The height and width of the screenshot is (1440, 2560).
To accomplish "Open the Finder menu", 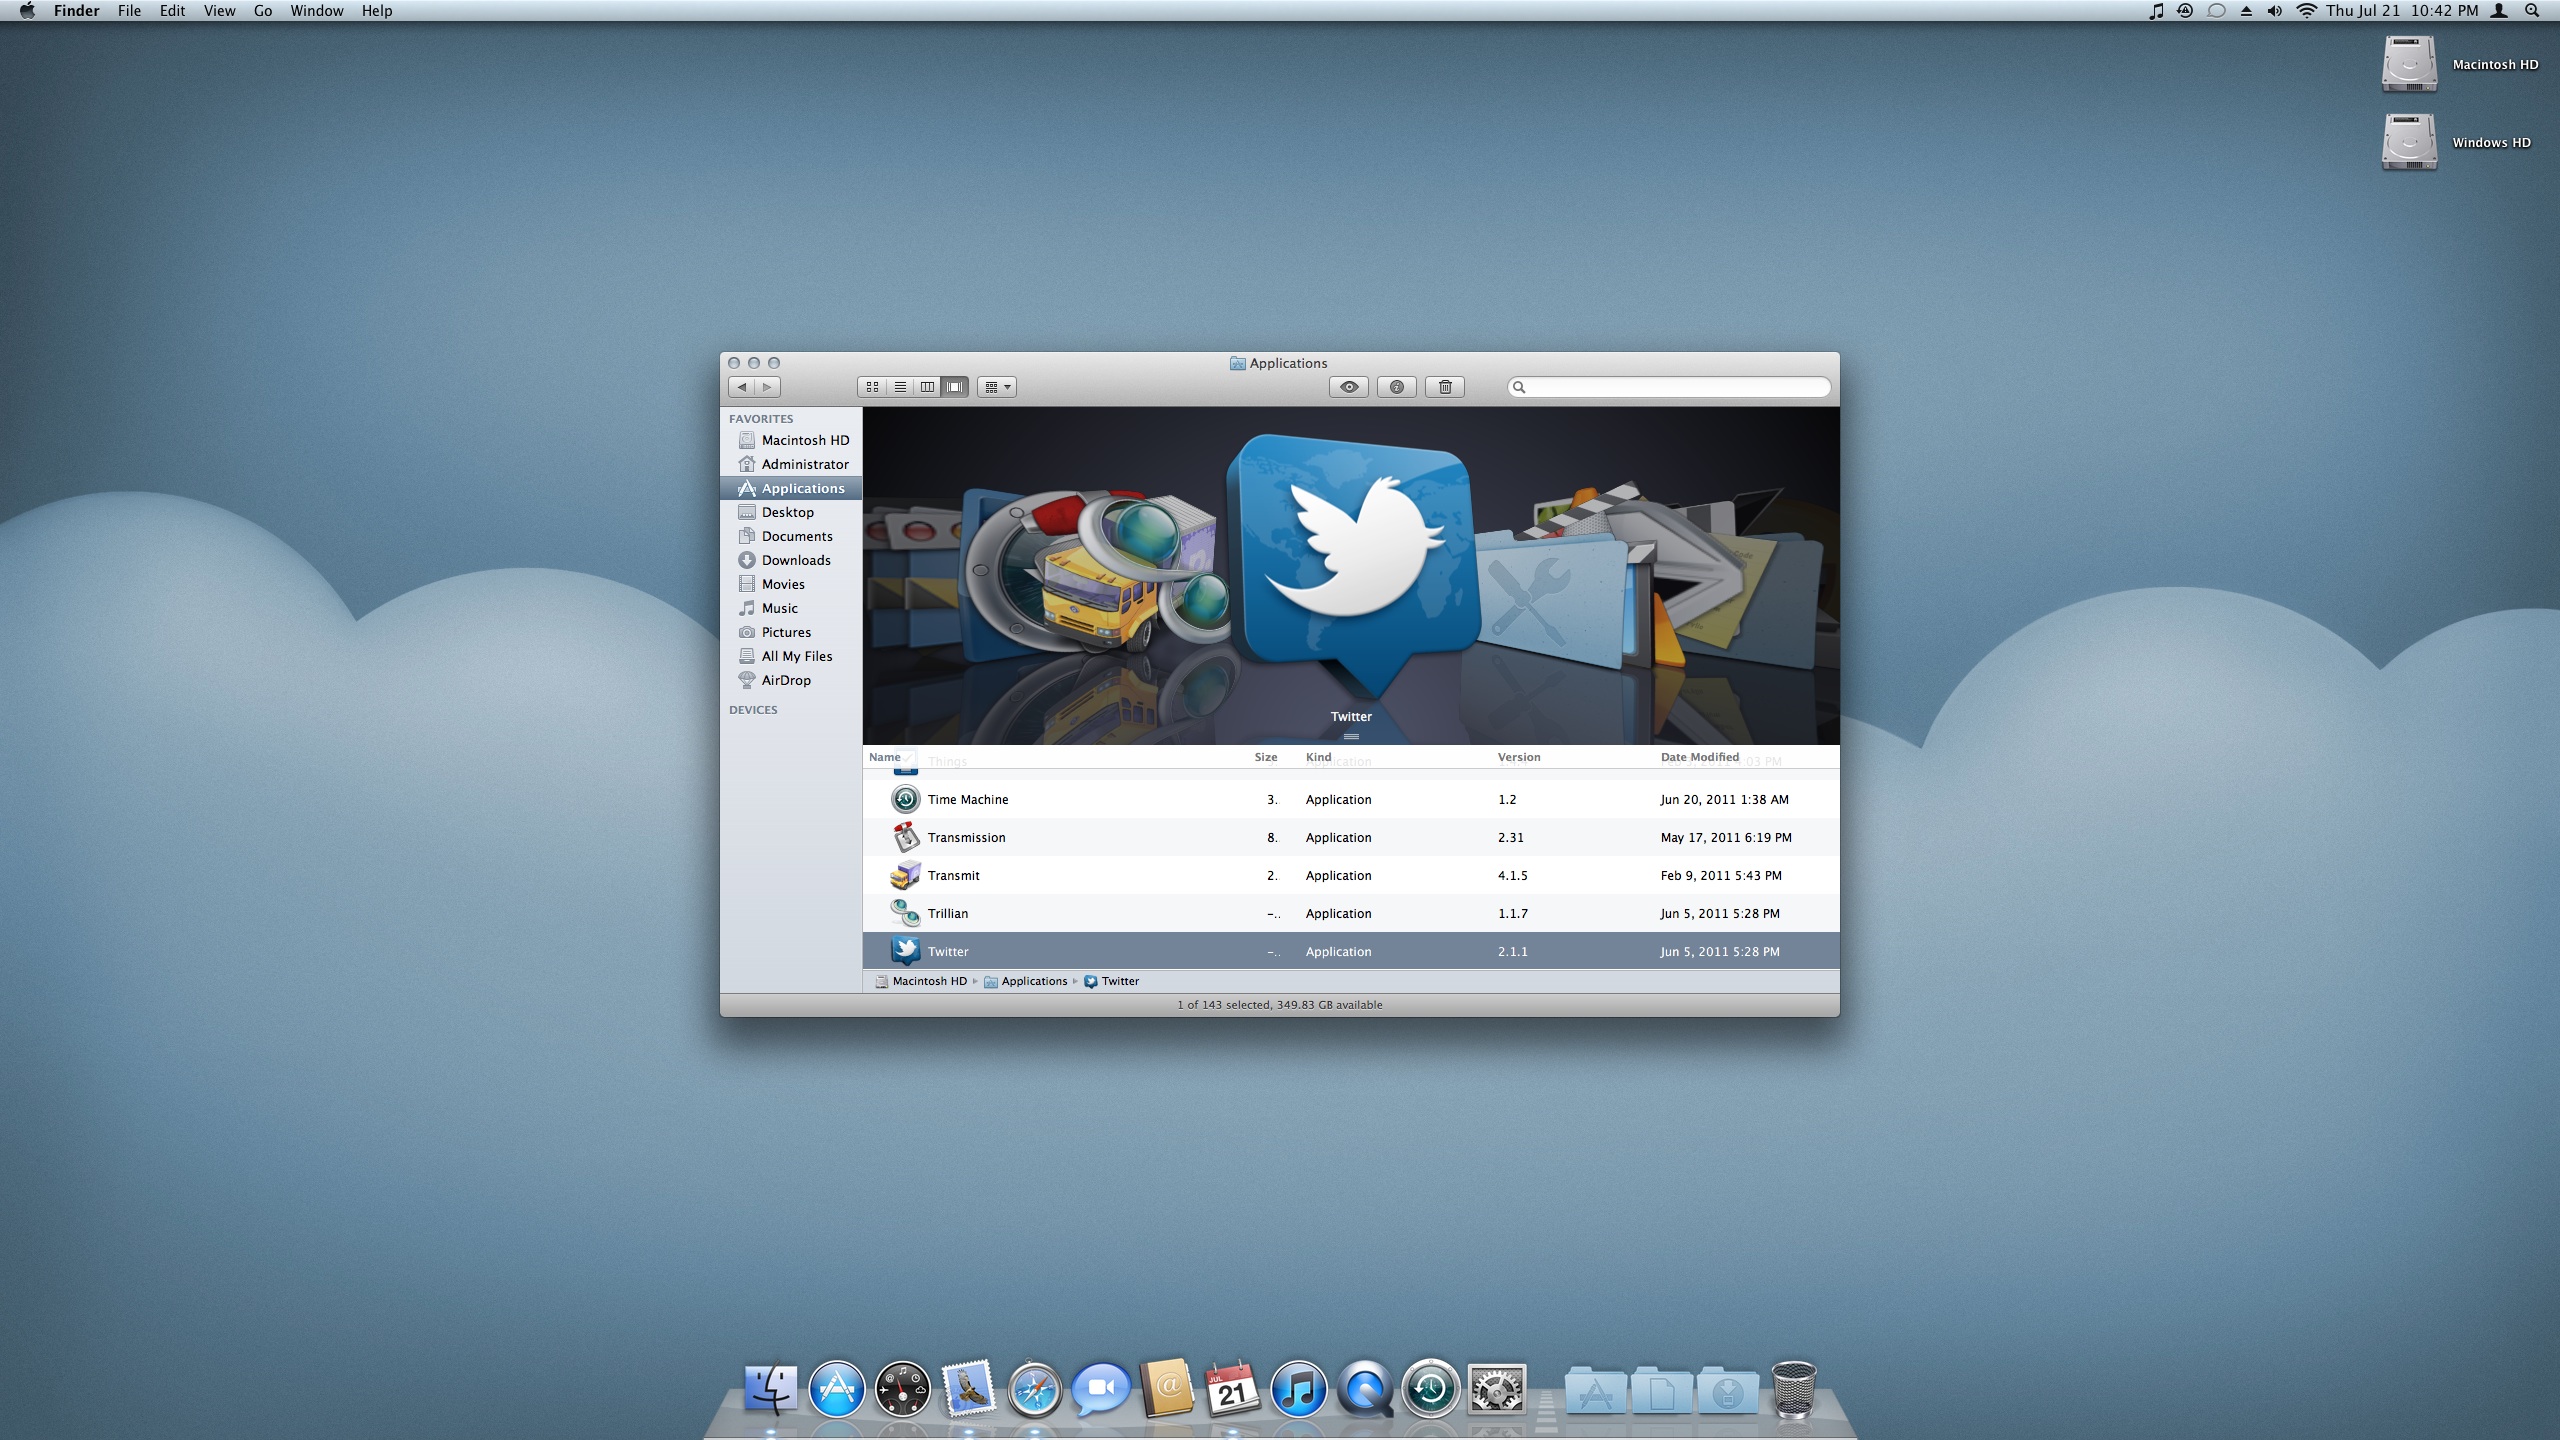I will (x=77, y=11).
